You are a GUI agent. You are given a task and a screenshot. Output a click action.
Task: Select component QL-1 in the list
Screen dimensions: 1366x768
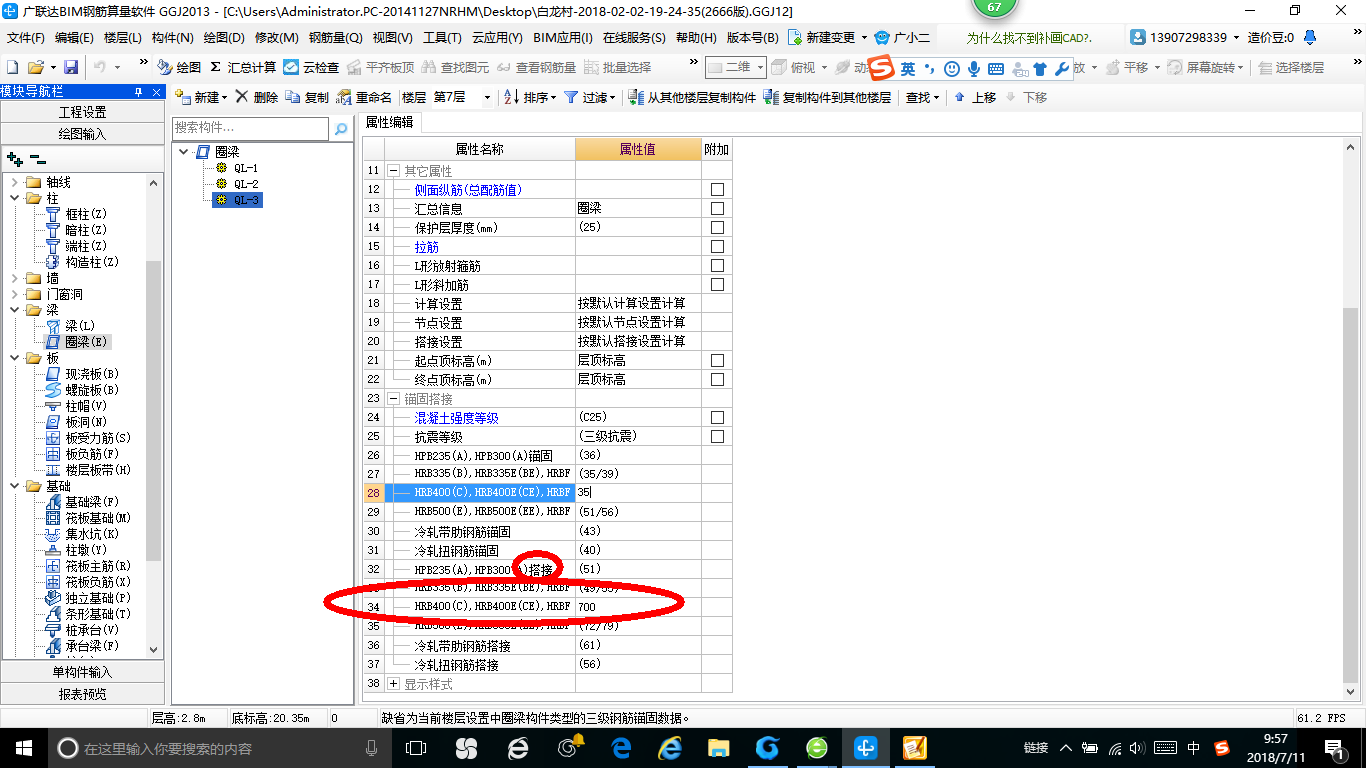pyautogui.click(x=246, y=168)
